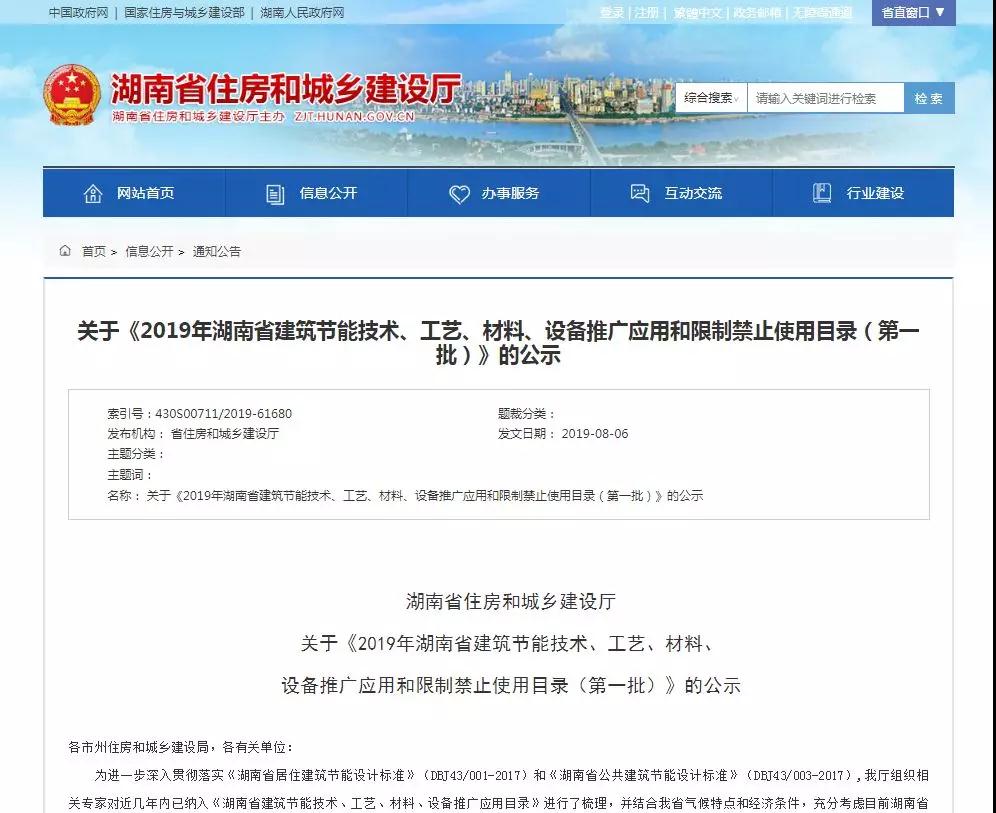Click the home icon beside 网站首页

[95, 194]
